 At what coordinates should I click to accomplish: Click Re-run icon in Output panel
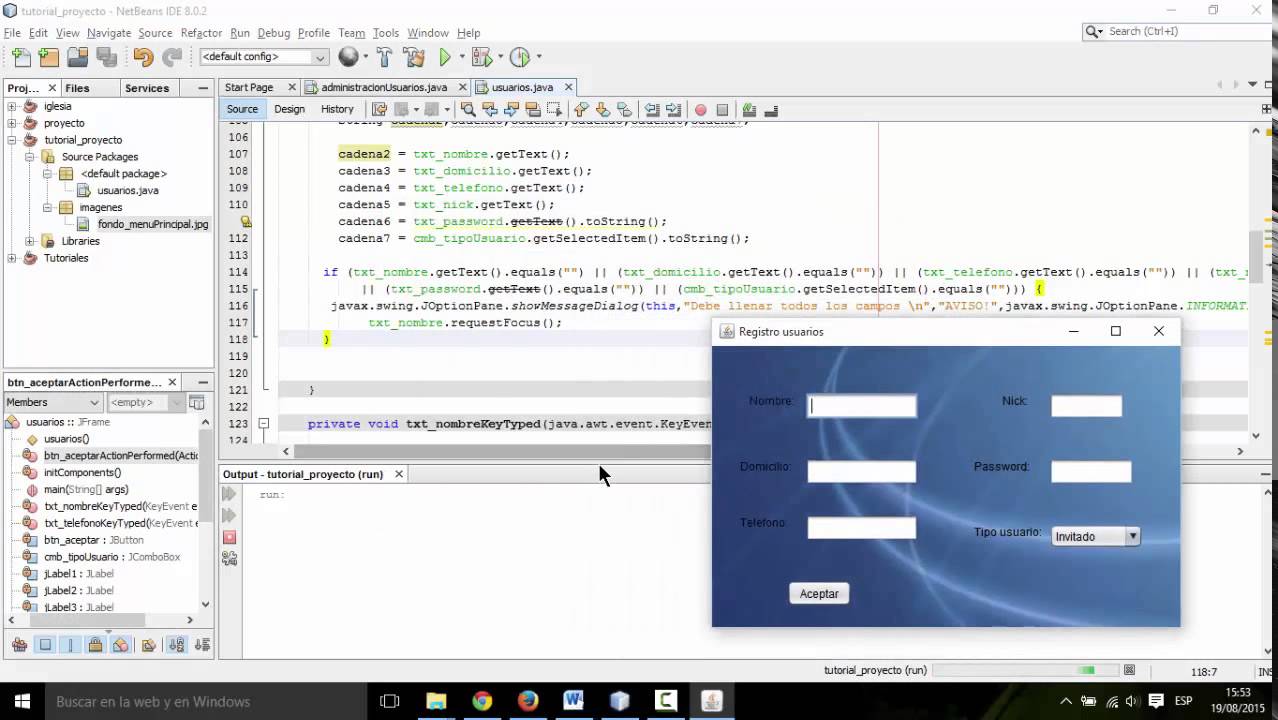229,494
